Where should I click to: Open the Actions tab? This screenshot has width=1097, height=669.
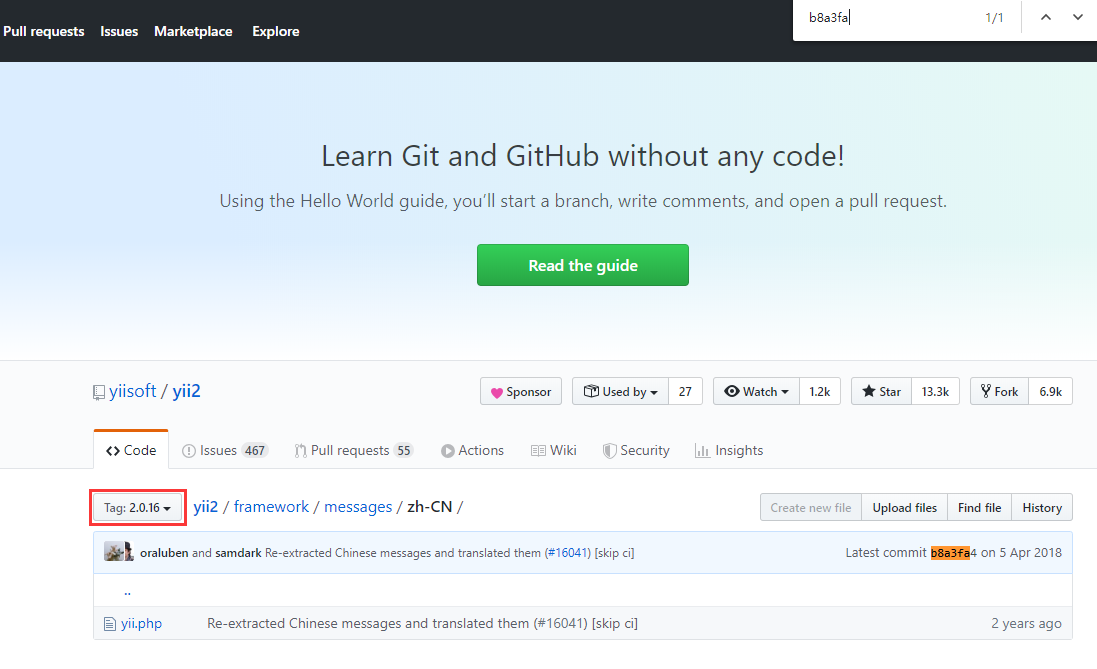point(472,450)
